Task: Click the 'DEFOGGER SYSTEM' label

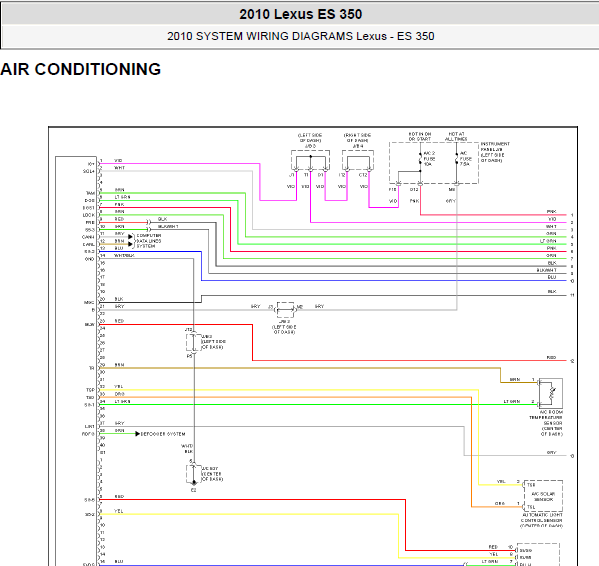Action: [163, 434]
